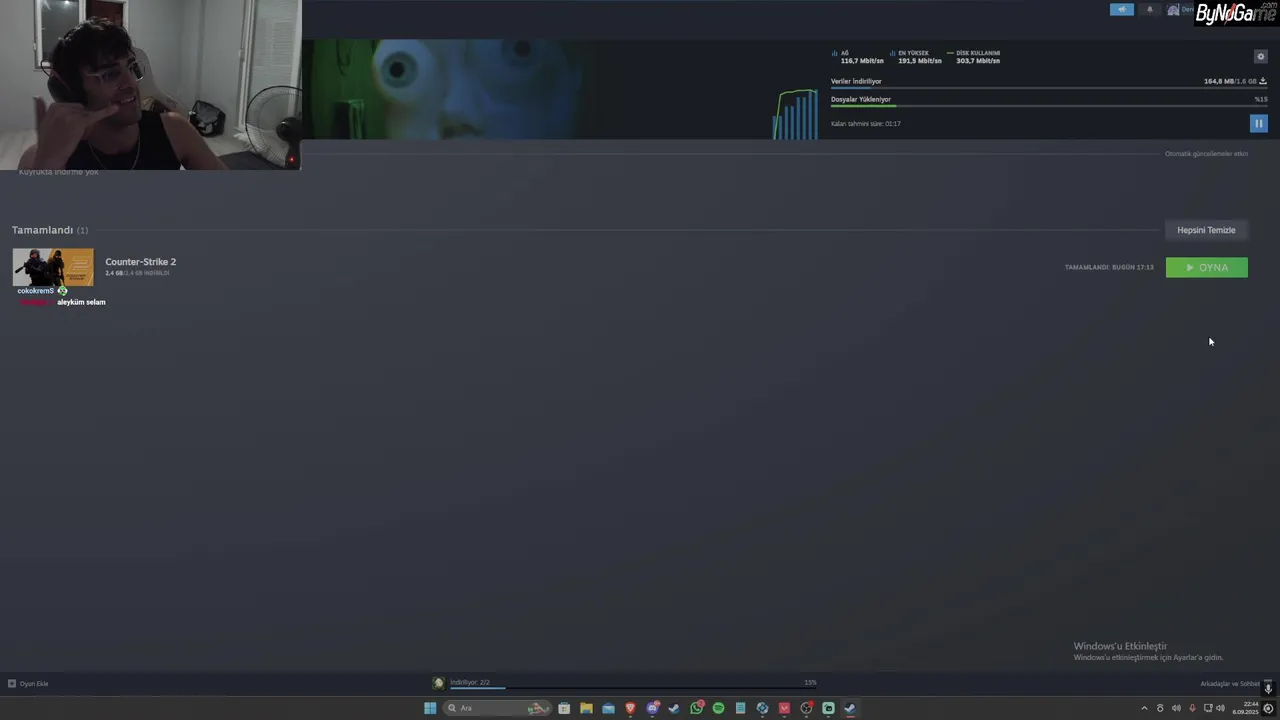Screen dimensions: 1280x720
Task: Click the download icon next to 164,8 MB
Action: point(1263,81)
